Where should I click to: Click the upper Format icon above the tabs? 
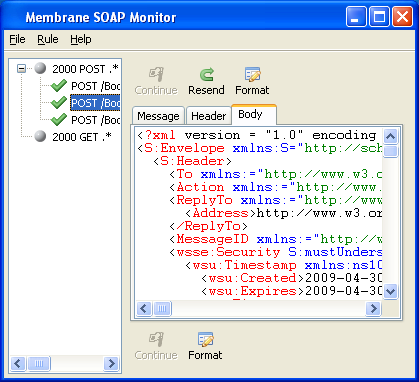pos(252,74)
